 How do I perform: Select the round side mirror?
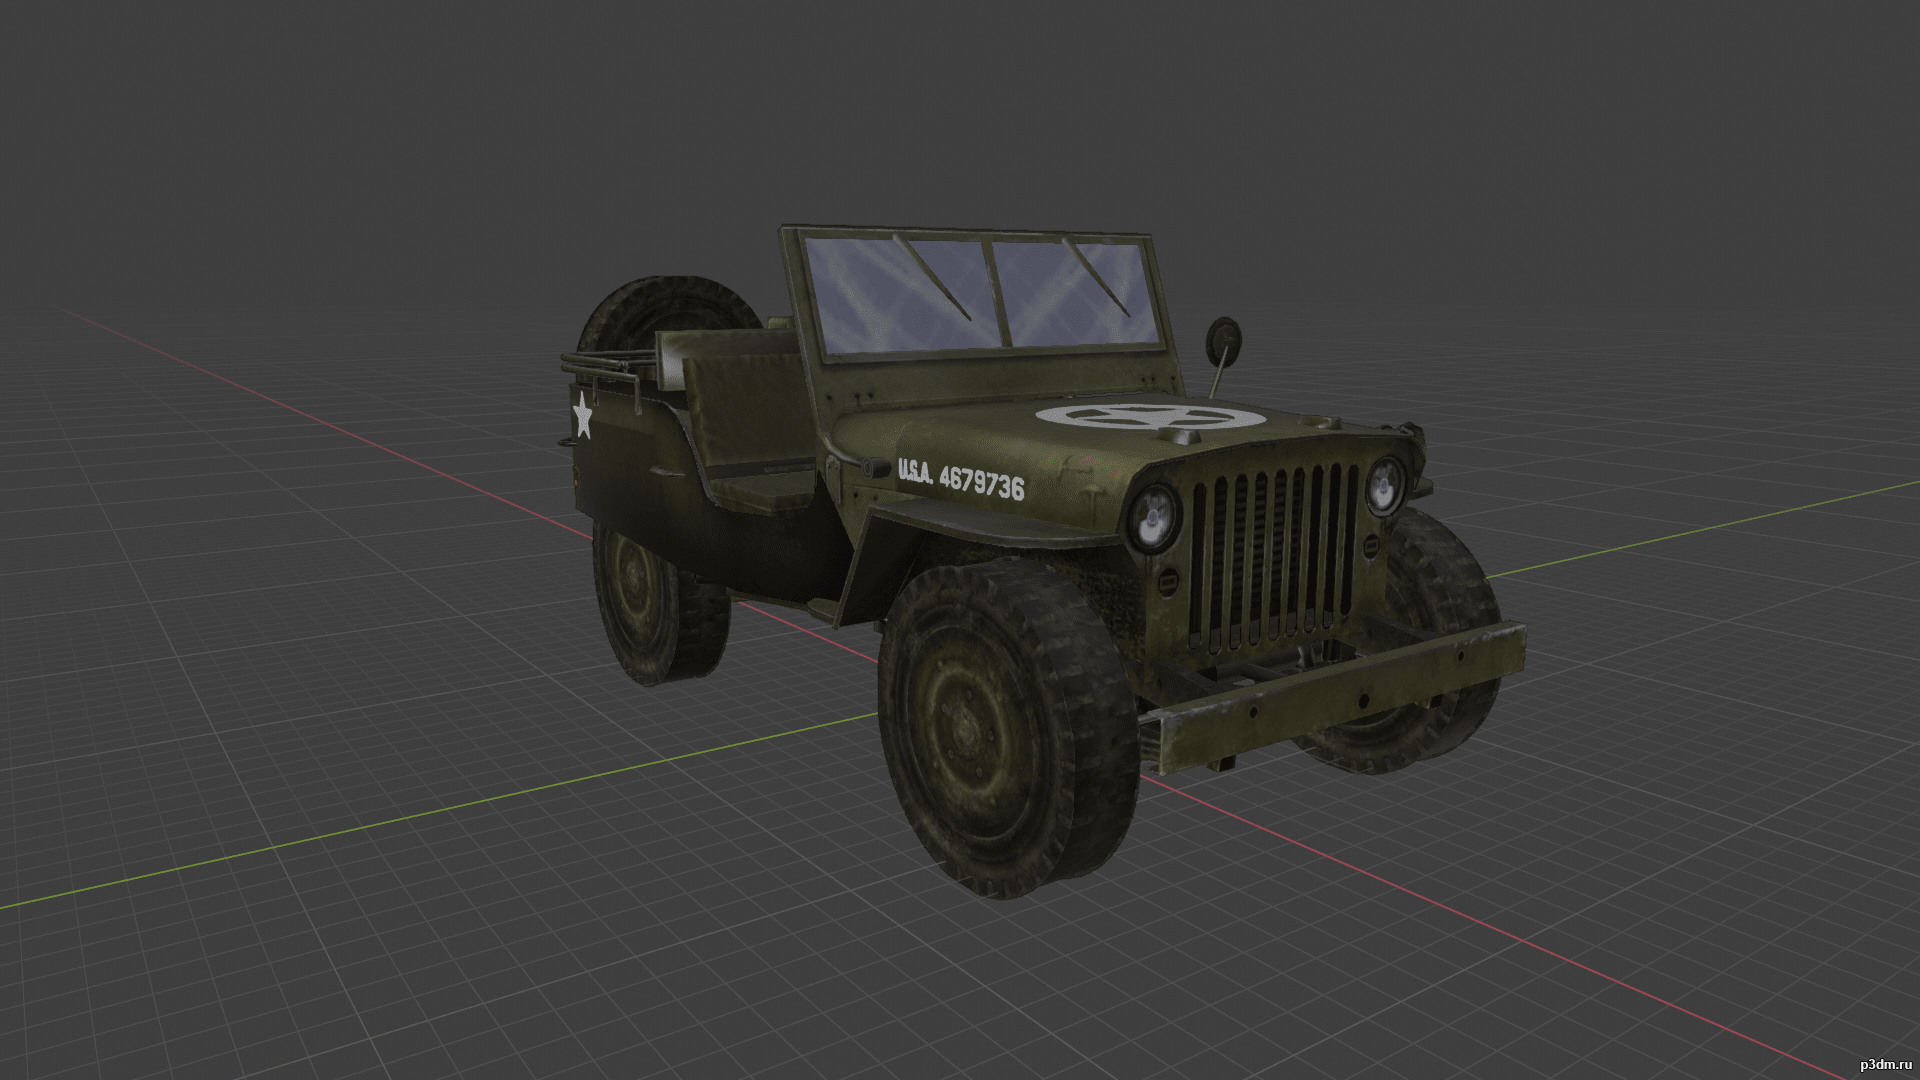point(1223,343)
